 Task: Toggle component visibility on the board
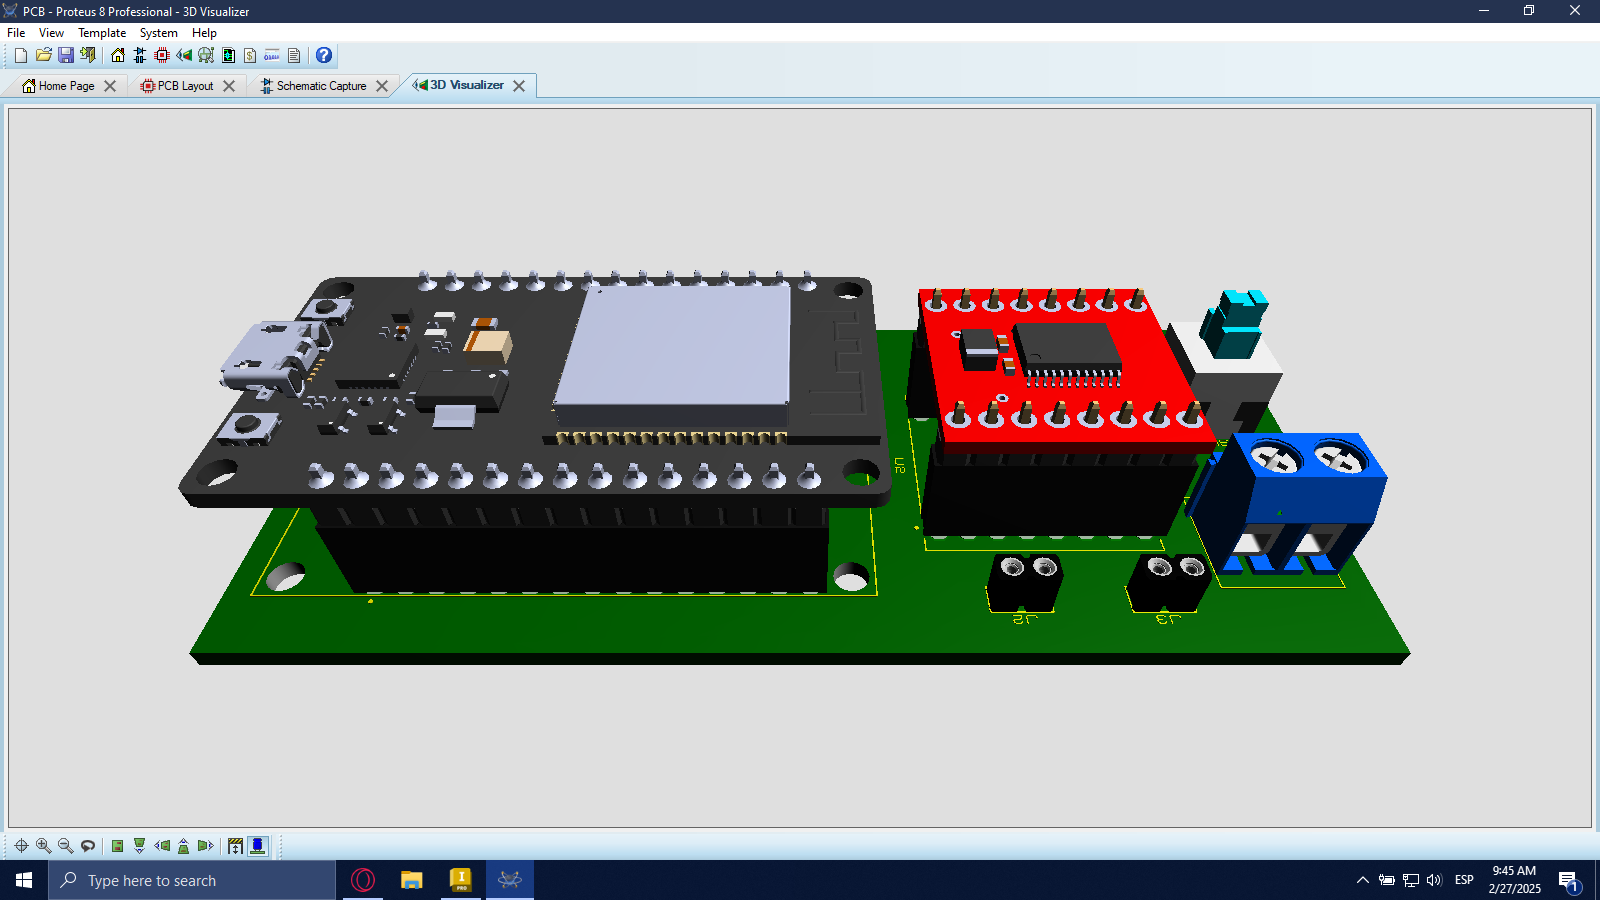258,846
